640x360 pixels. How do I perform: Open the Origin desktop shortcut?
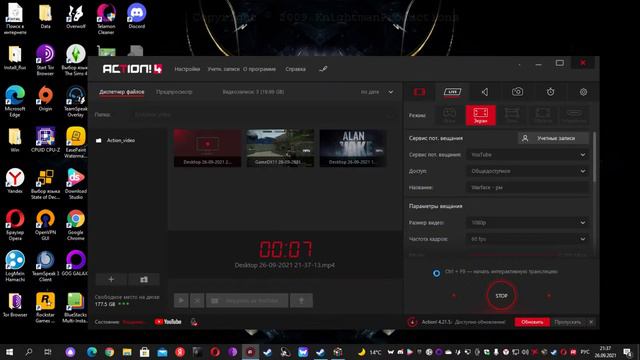tap(45, 99)
